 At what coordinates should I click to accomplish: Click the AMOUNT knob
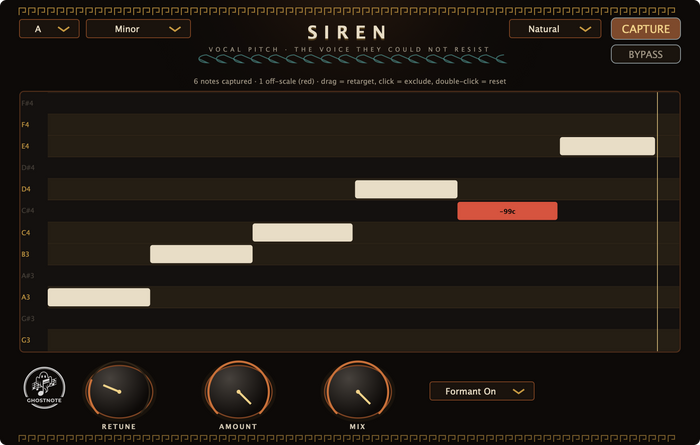click(x=238, y=391)
